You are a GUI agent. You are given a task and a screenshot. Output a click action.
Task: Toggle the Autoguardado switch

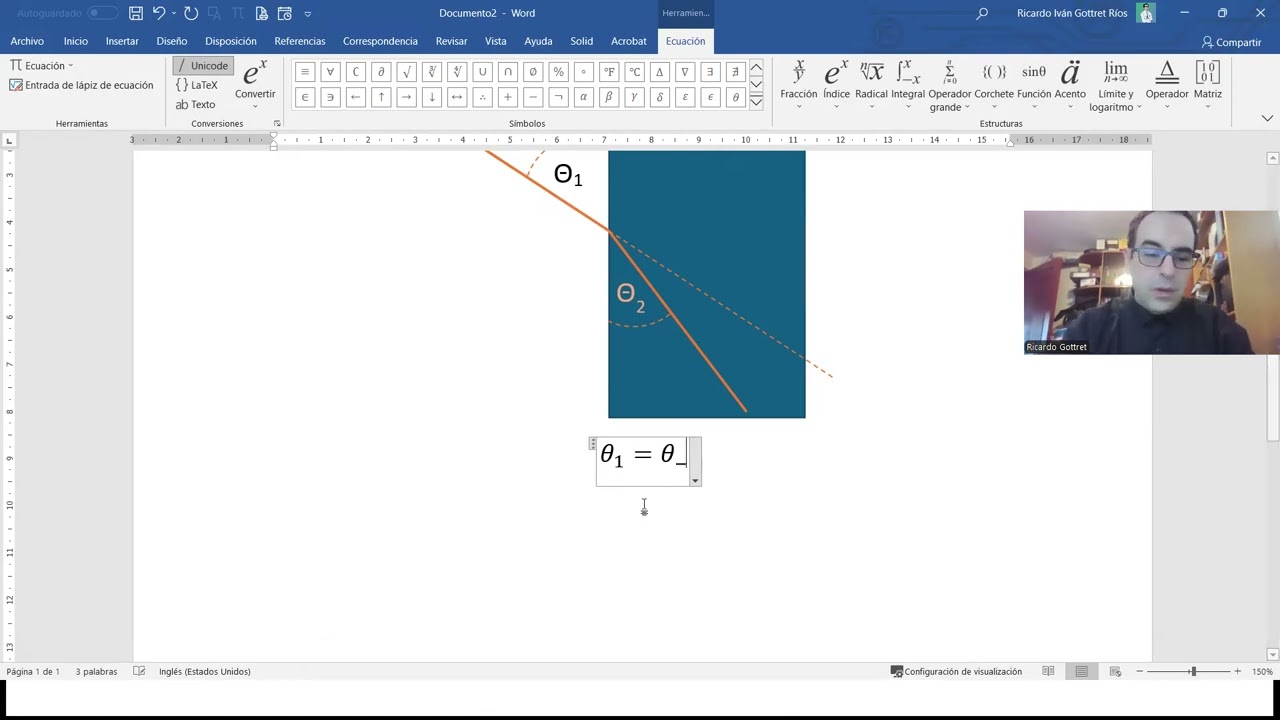point(102,13)
